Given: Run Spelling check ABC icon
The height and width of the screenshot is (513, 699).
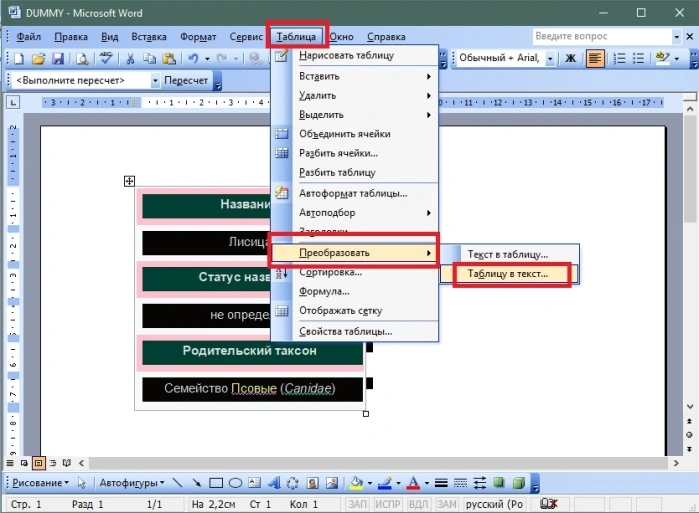Looking at the screenshot, I should tap(106, 58).
